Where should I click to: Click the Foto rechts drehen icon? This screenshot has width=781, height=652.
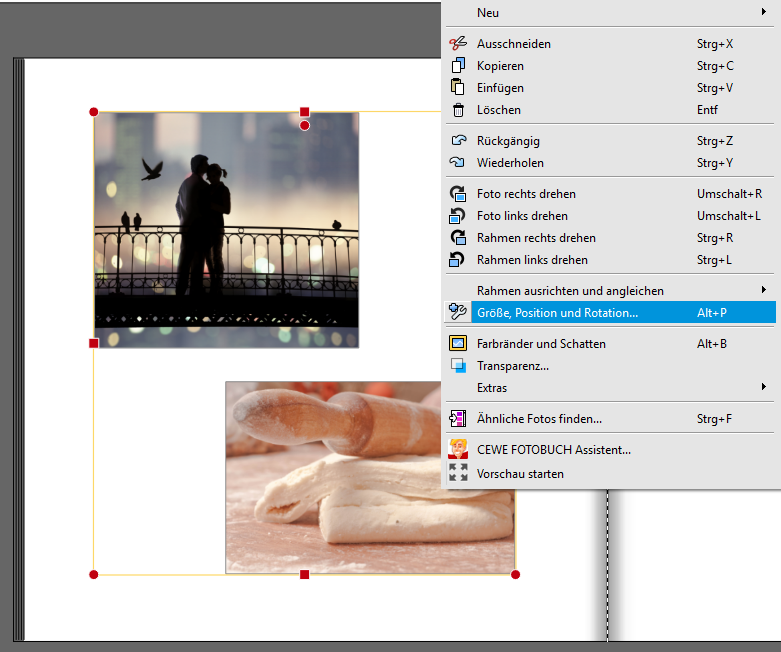(x=458, y=194)
